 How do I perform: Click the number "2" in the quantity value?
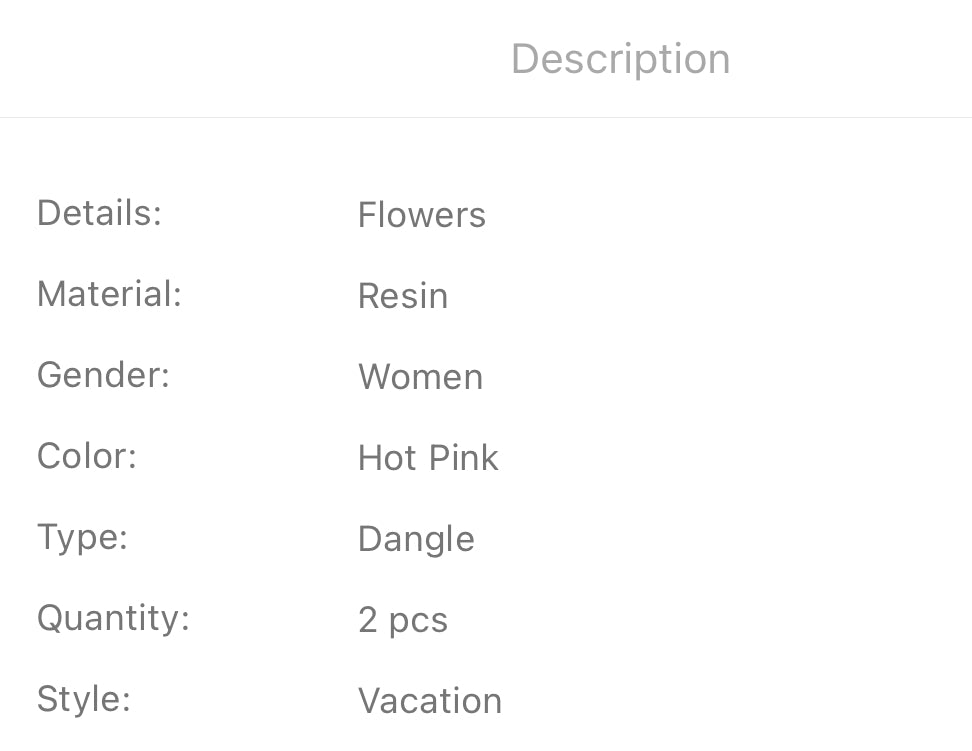(367, 621)
